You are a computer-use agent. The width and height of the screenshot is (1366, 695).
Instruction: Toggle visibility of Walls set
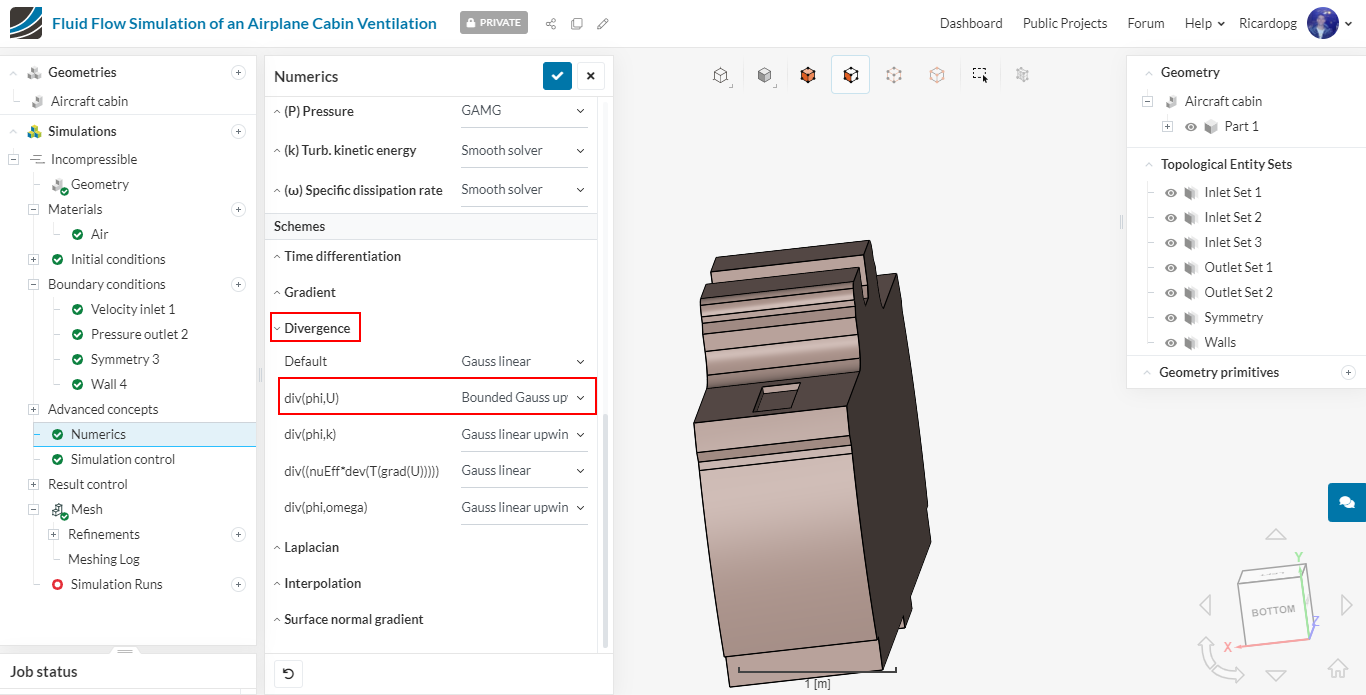[1170, 342]
